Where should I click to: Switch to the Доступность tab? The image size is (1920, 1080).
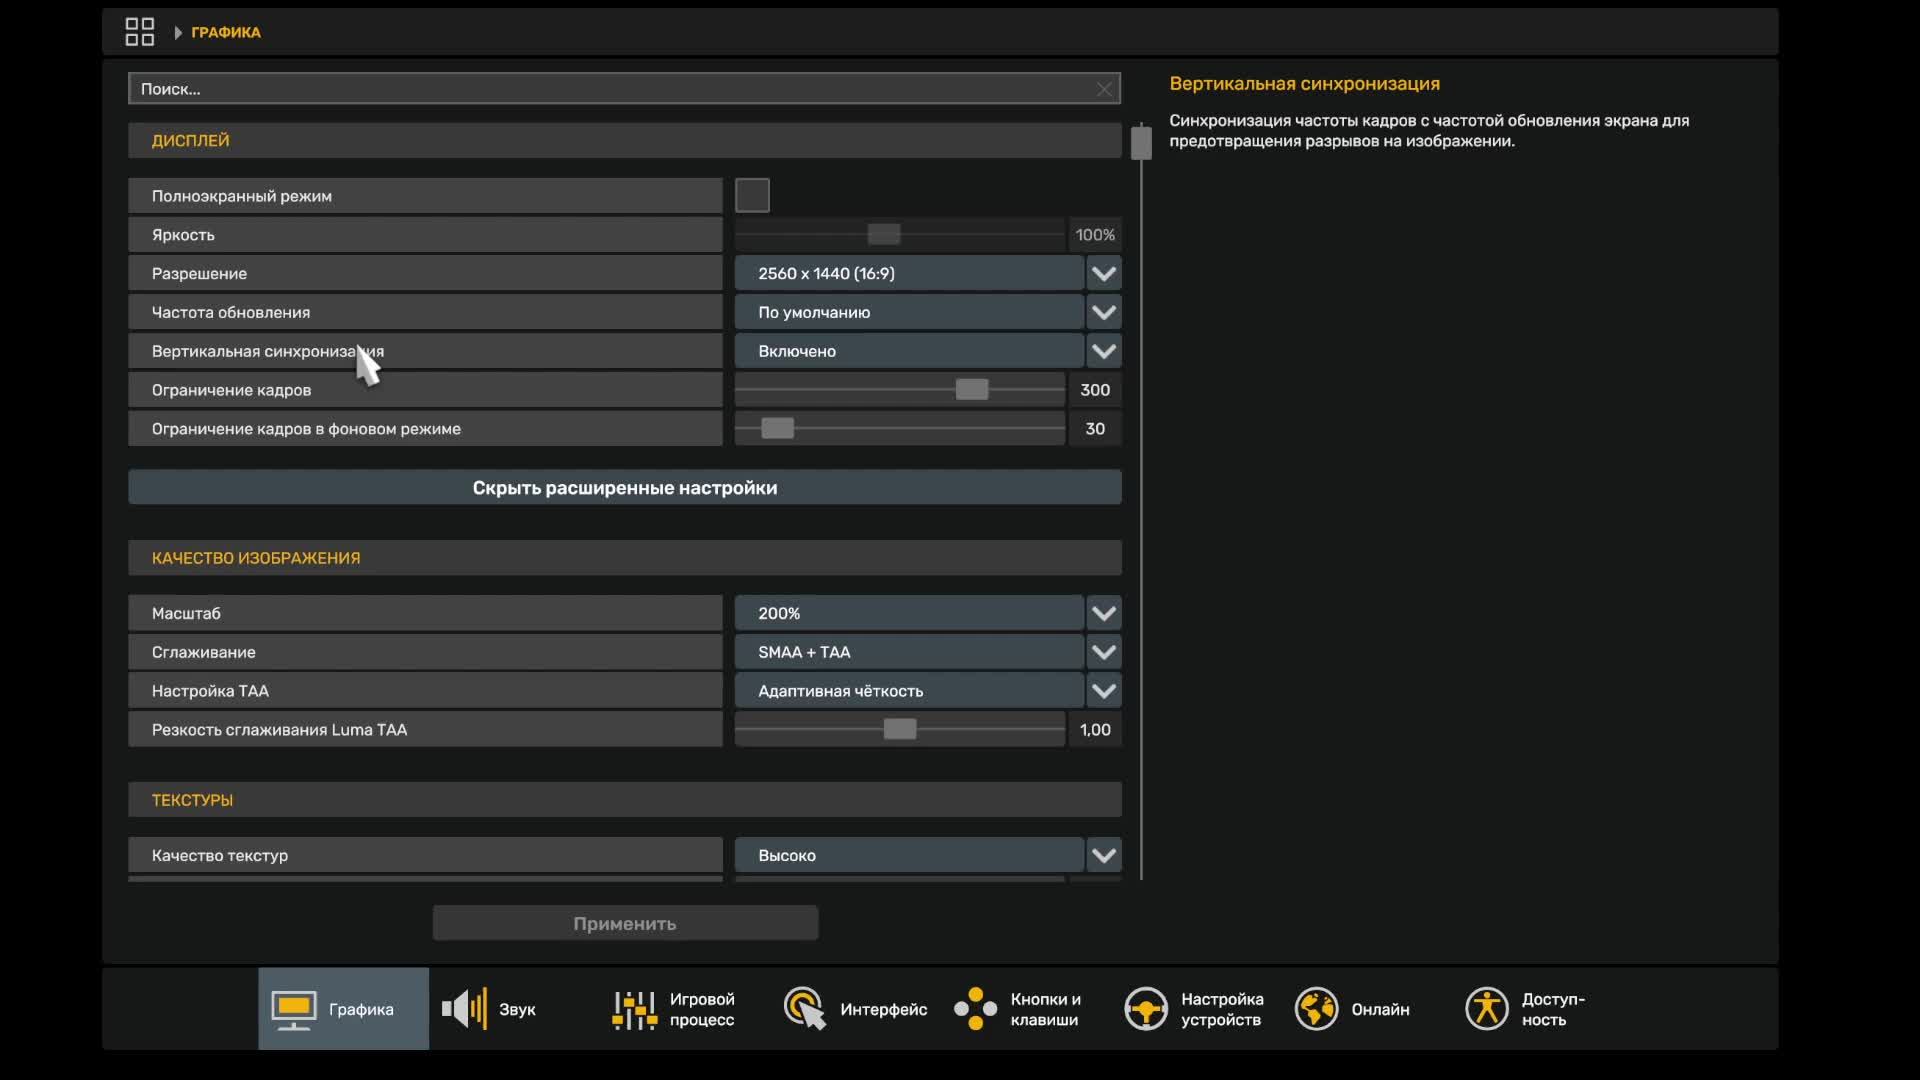tap(1538, 1009)
